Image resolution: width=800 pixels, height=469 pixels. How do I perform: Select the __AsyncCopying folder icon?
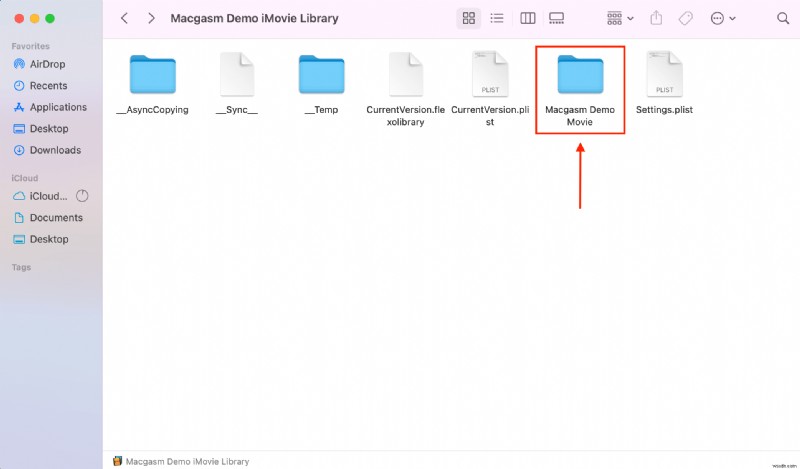(153, 75)
